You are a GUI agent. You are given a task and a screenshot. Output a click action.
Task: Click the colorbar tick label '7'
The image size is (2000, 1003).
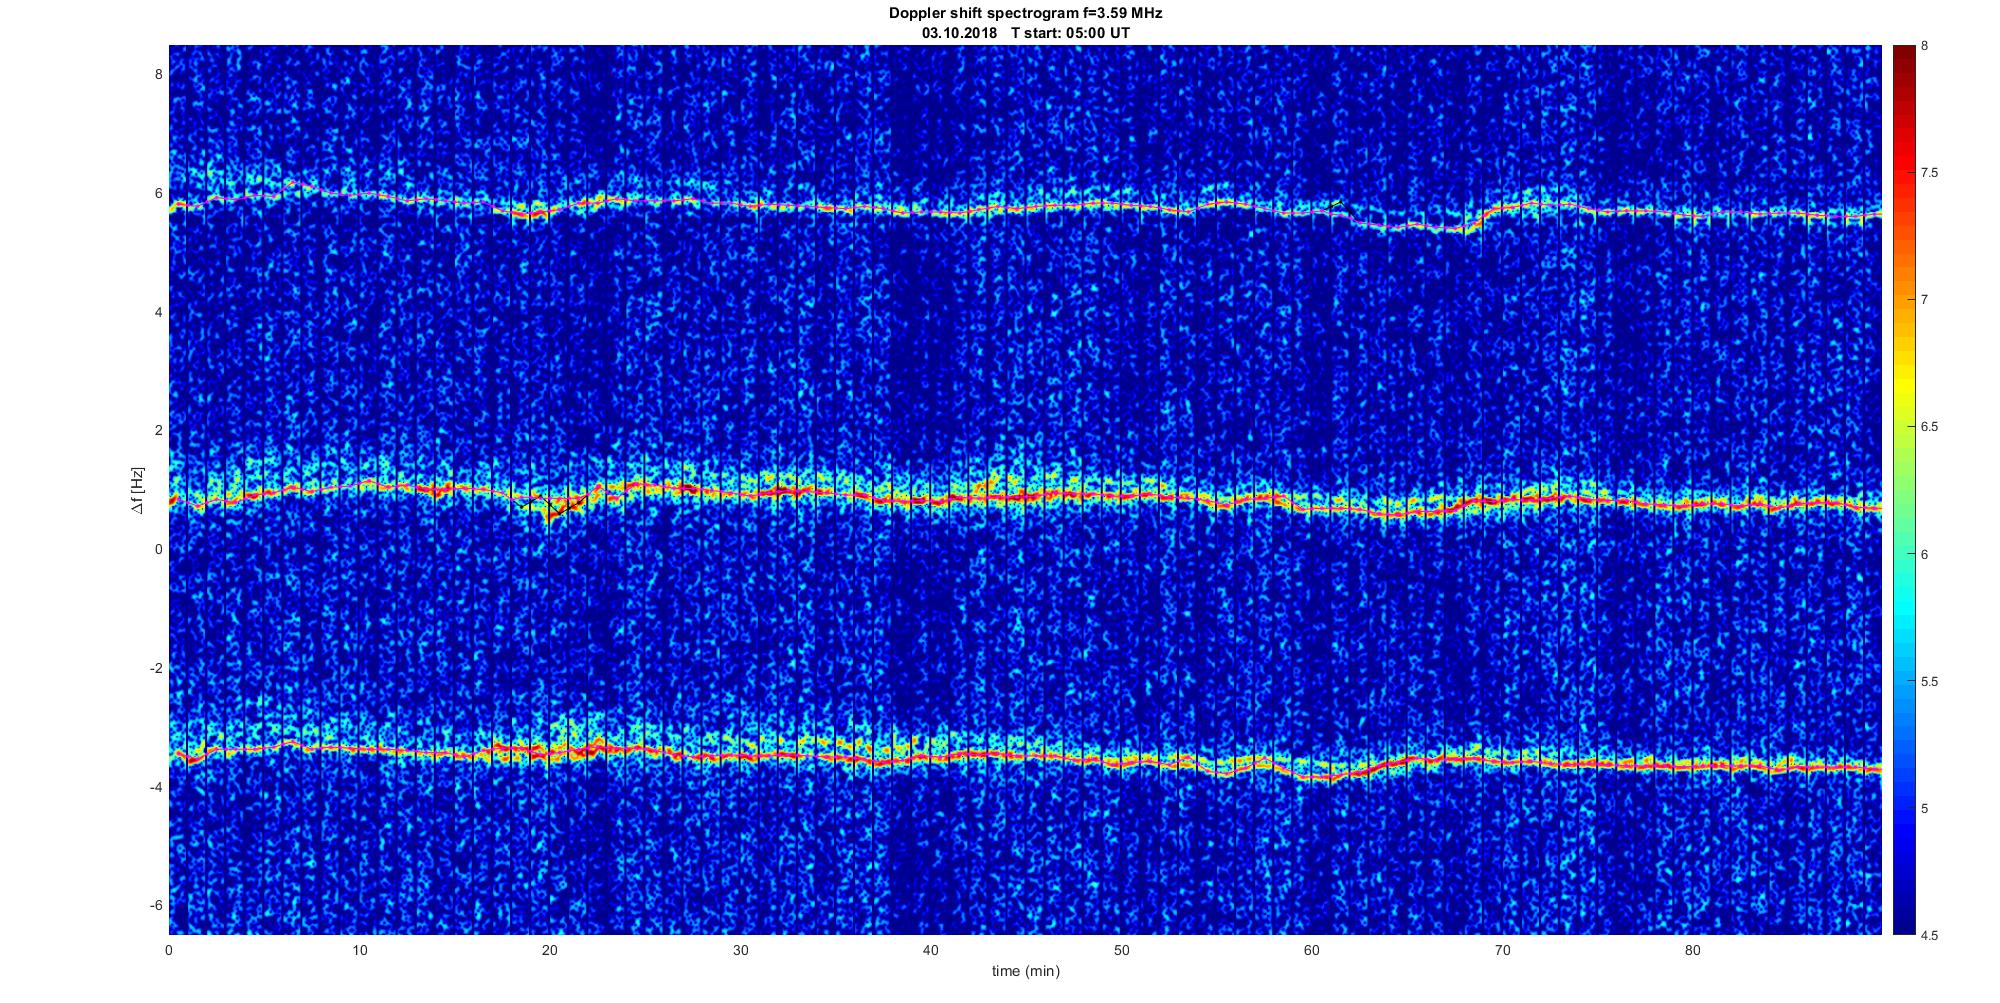(x=1925, y=300)
